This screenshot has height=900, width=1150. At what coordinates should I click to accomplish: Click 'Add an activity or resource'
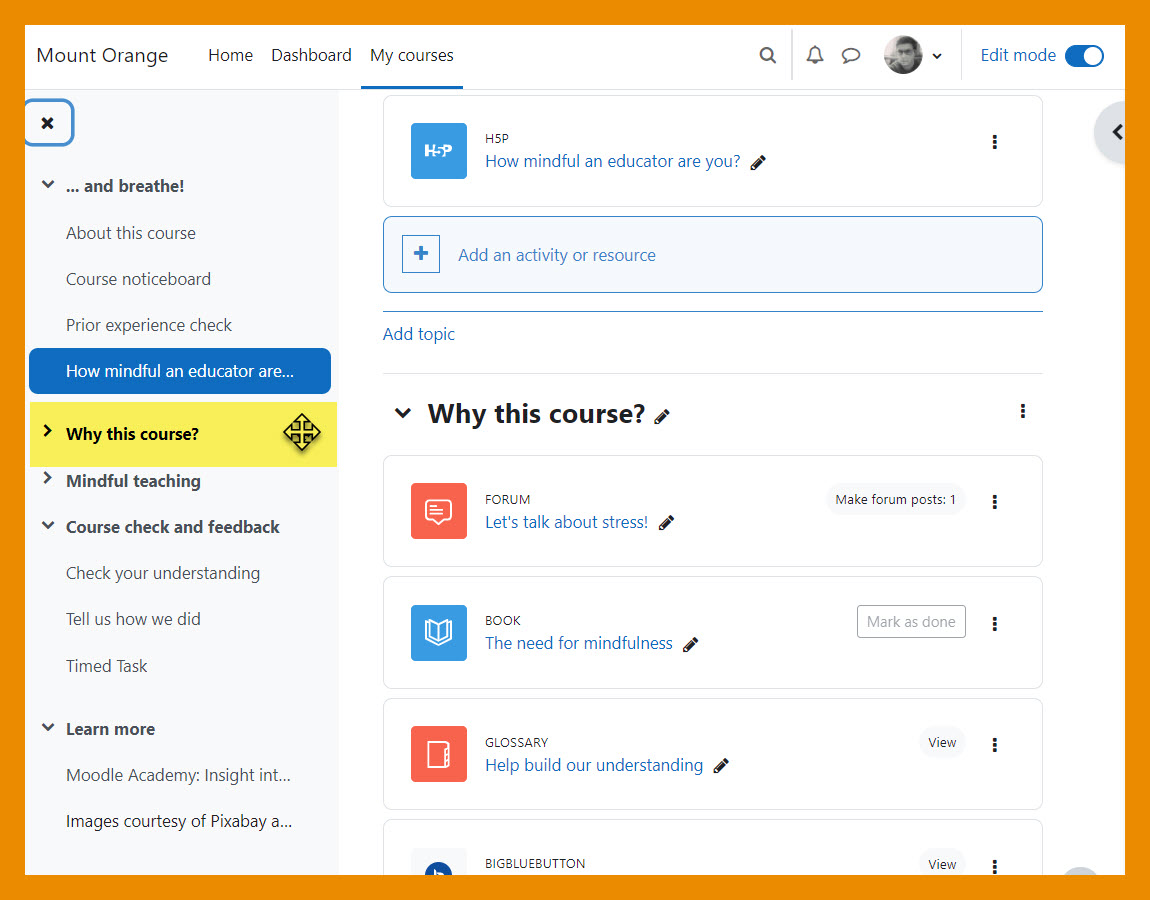(556, 255)
